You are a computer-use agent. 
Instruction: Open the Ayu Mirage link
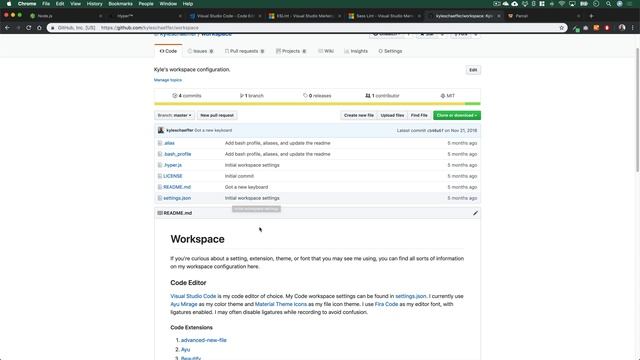[184, 304]
